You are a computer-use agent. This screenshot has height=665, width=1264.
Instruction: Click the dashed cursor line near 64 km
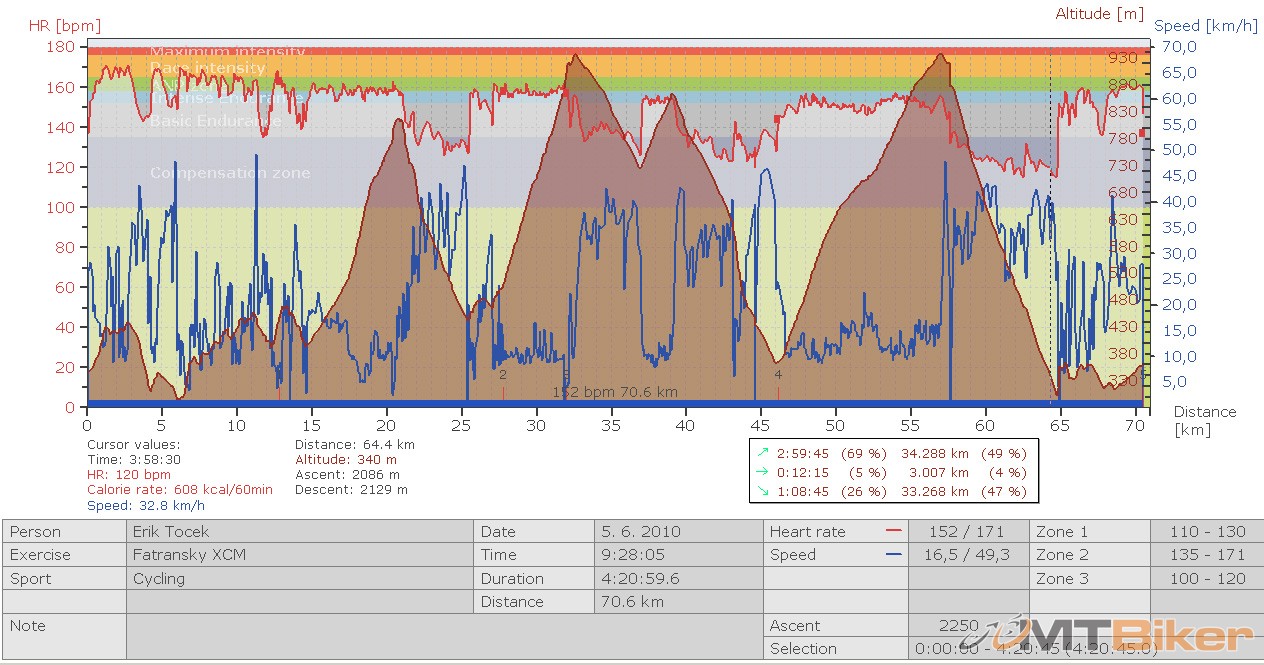tap(1050, 250)
